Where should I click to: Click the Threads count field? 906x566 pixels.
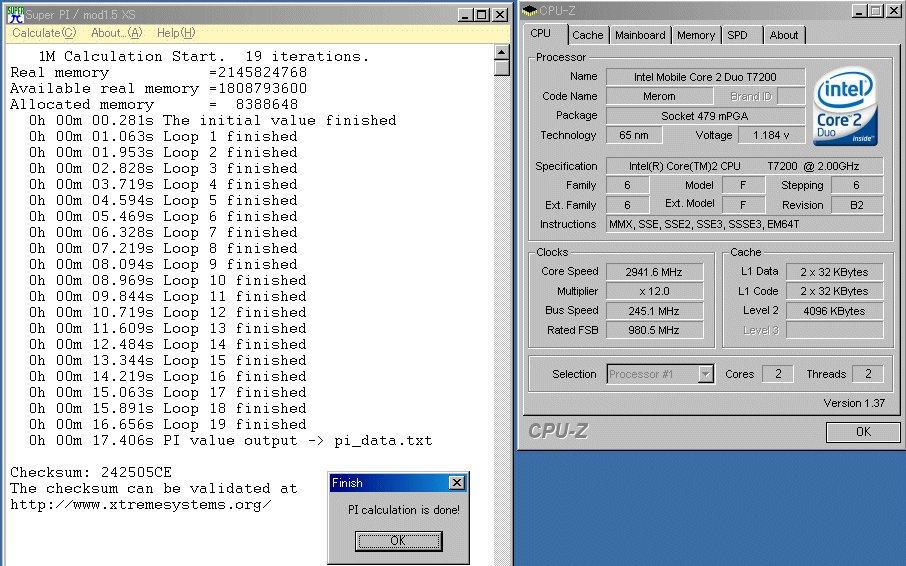pyautogui.click(x=868, y=374)
